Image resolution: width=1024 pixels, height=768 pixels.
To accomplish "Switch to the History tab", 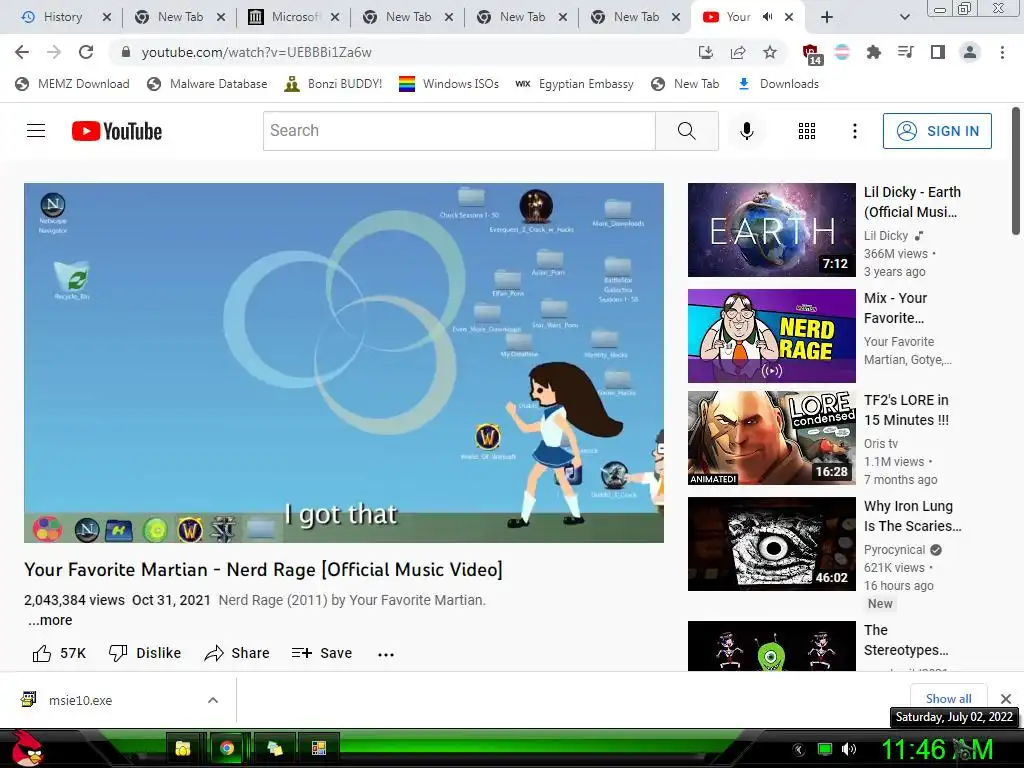I will [63, 17].
